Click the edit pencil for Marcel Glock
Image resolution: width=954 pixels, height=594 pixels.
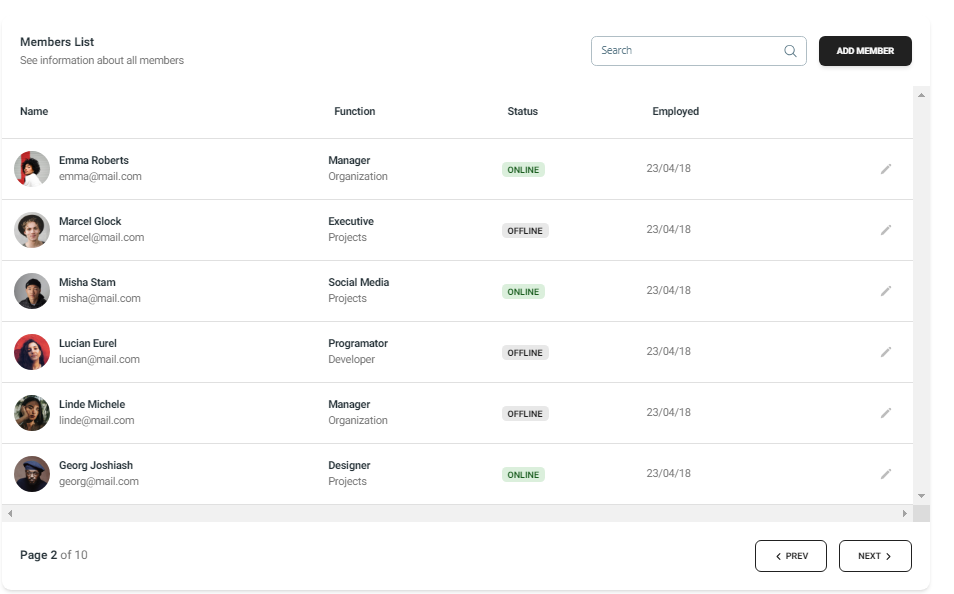tap(885, 230)
